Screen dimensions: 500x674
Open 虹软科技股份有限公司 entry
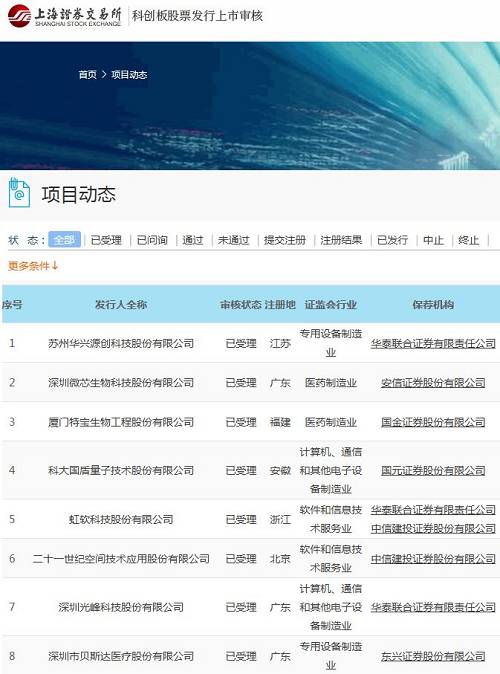click(x=121, y=519)
